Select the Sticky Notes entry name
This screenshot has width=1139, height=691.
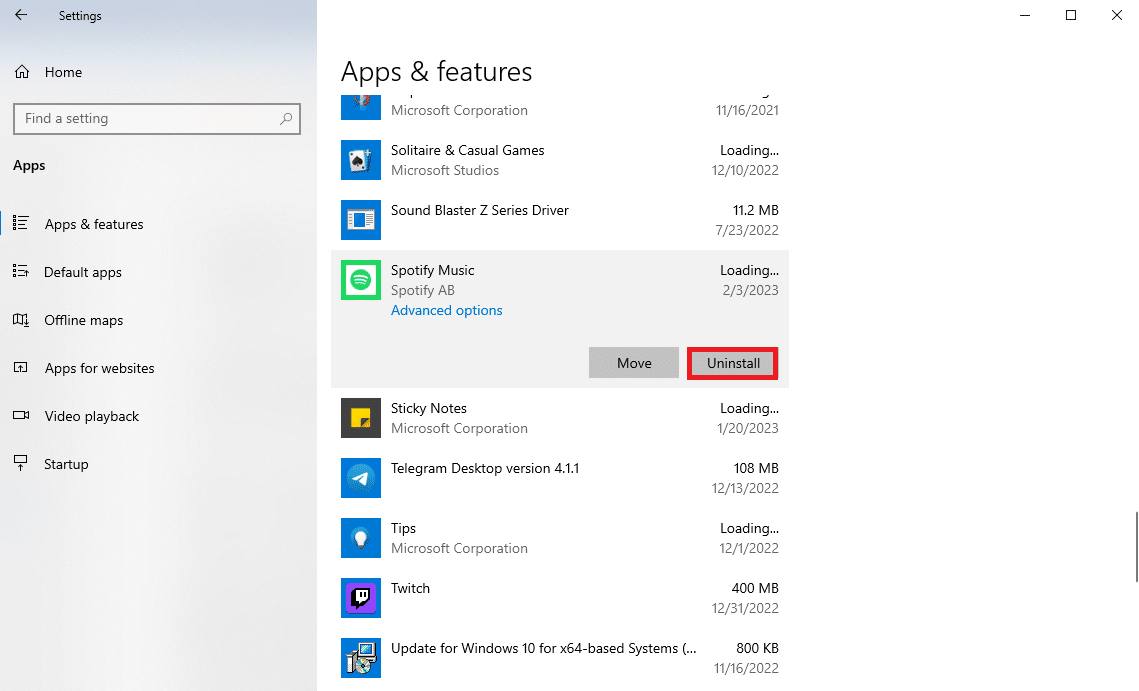point(429,408)
